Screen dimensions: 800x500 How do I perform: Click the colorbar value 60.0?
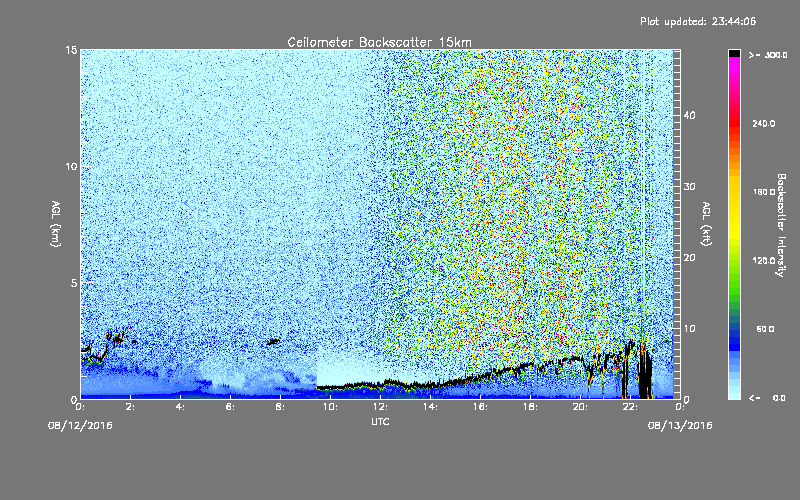765,329
